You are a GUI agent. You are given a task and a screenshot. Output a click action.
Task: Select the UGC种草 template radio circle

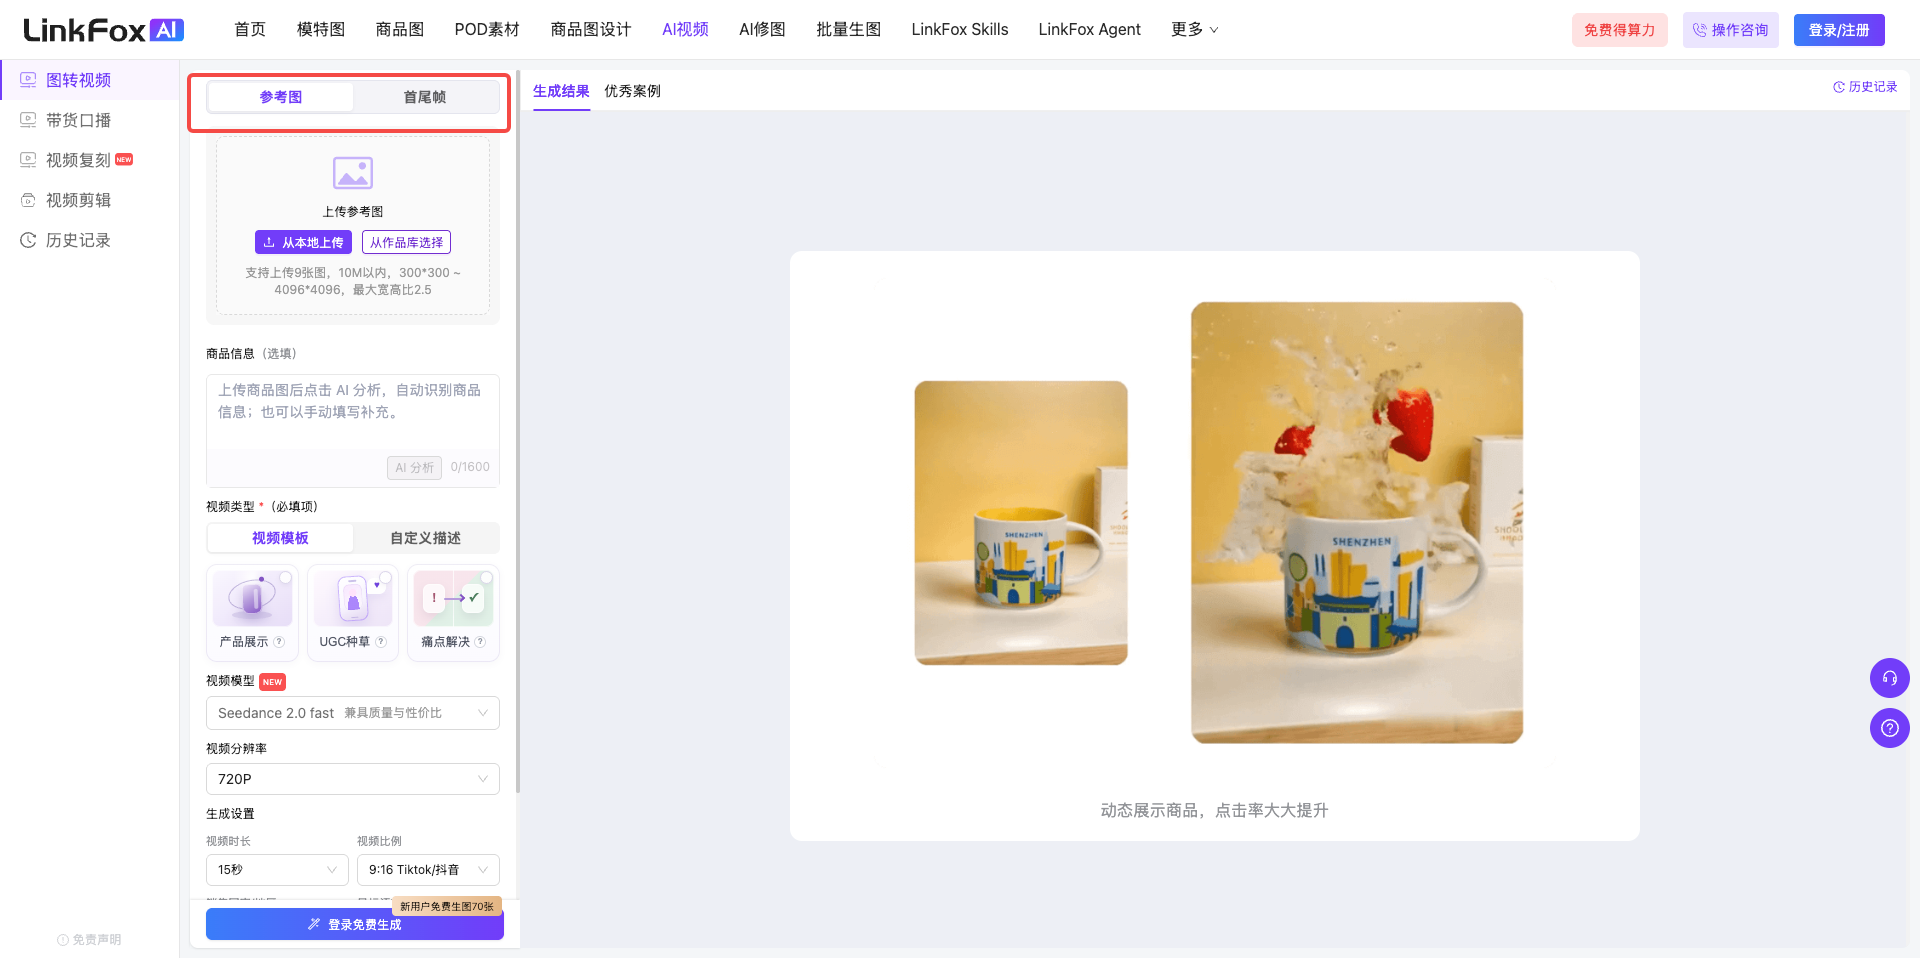point(385,578)
